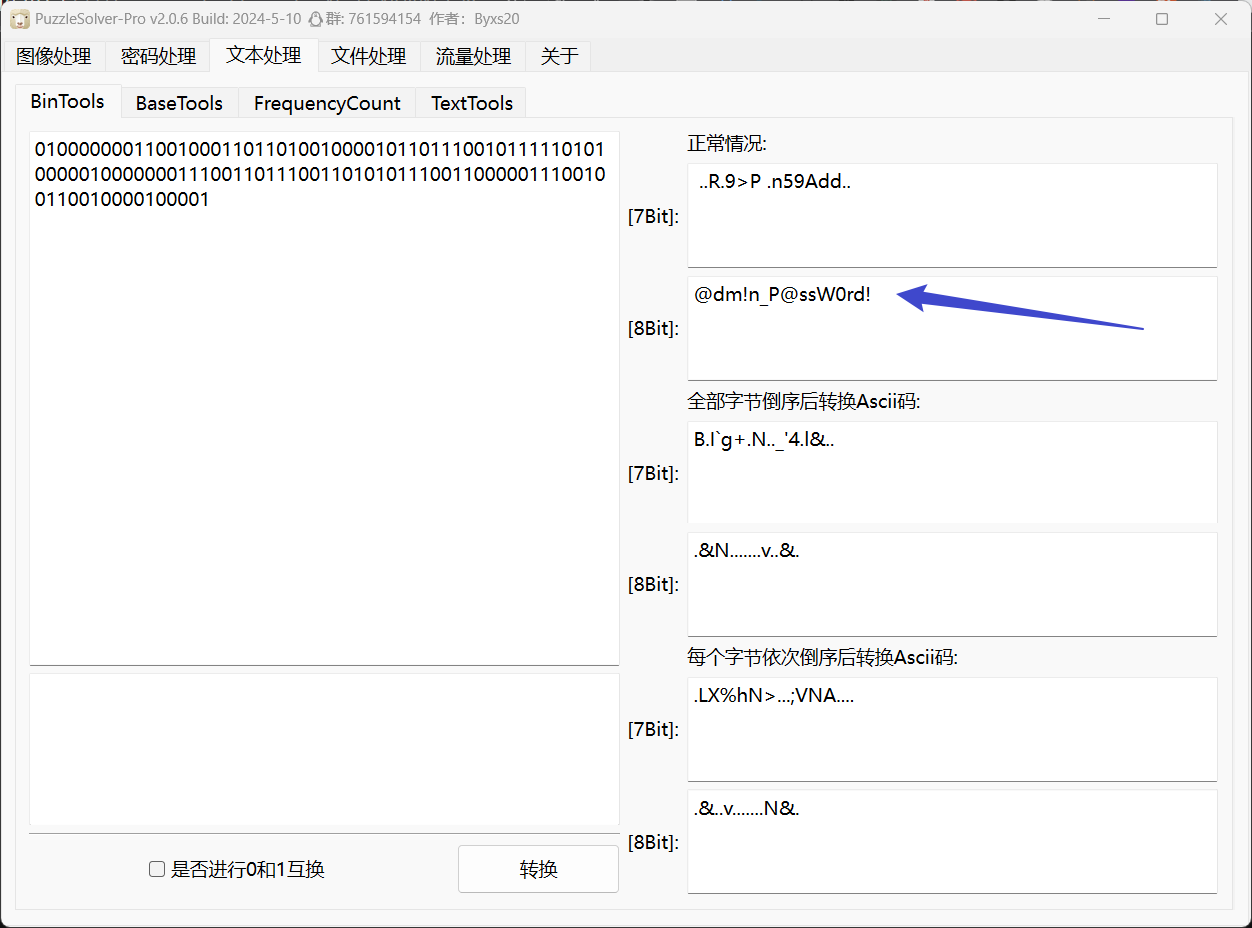
Task: Enable the 是否进行0和1互换 checkbox
Action: click(x=157, y=869)
